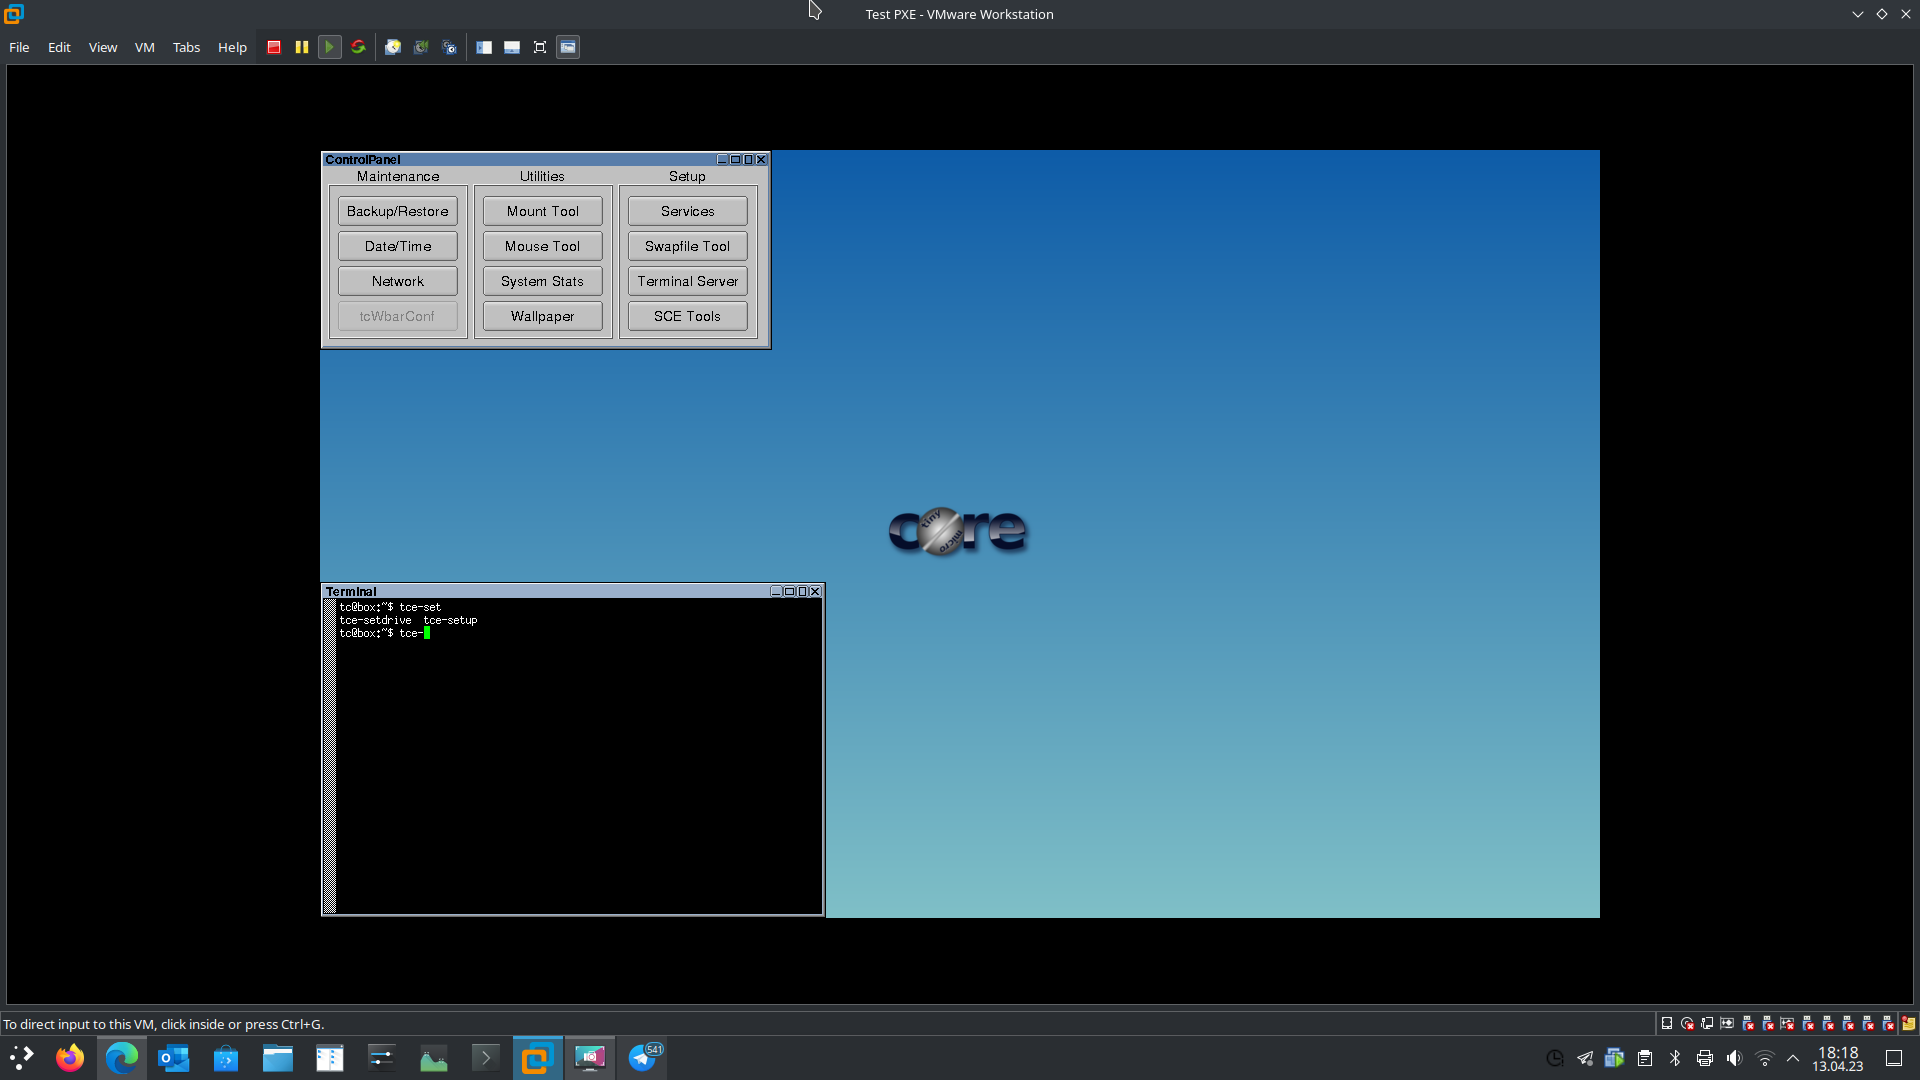This screenshot has height=1080, width=1920.
Task: Toggle the library sidebar view
Action: click(x=484, y=47)
